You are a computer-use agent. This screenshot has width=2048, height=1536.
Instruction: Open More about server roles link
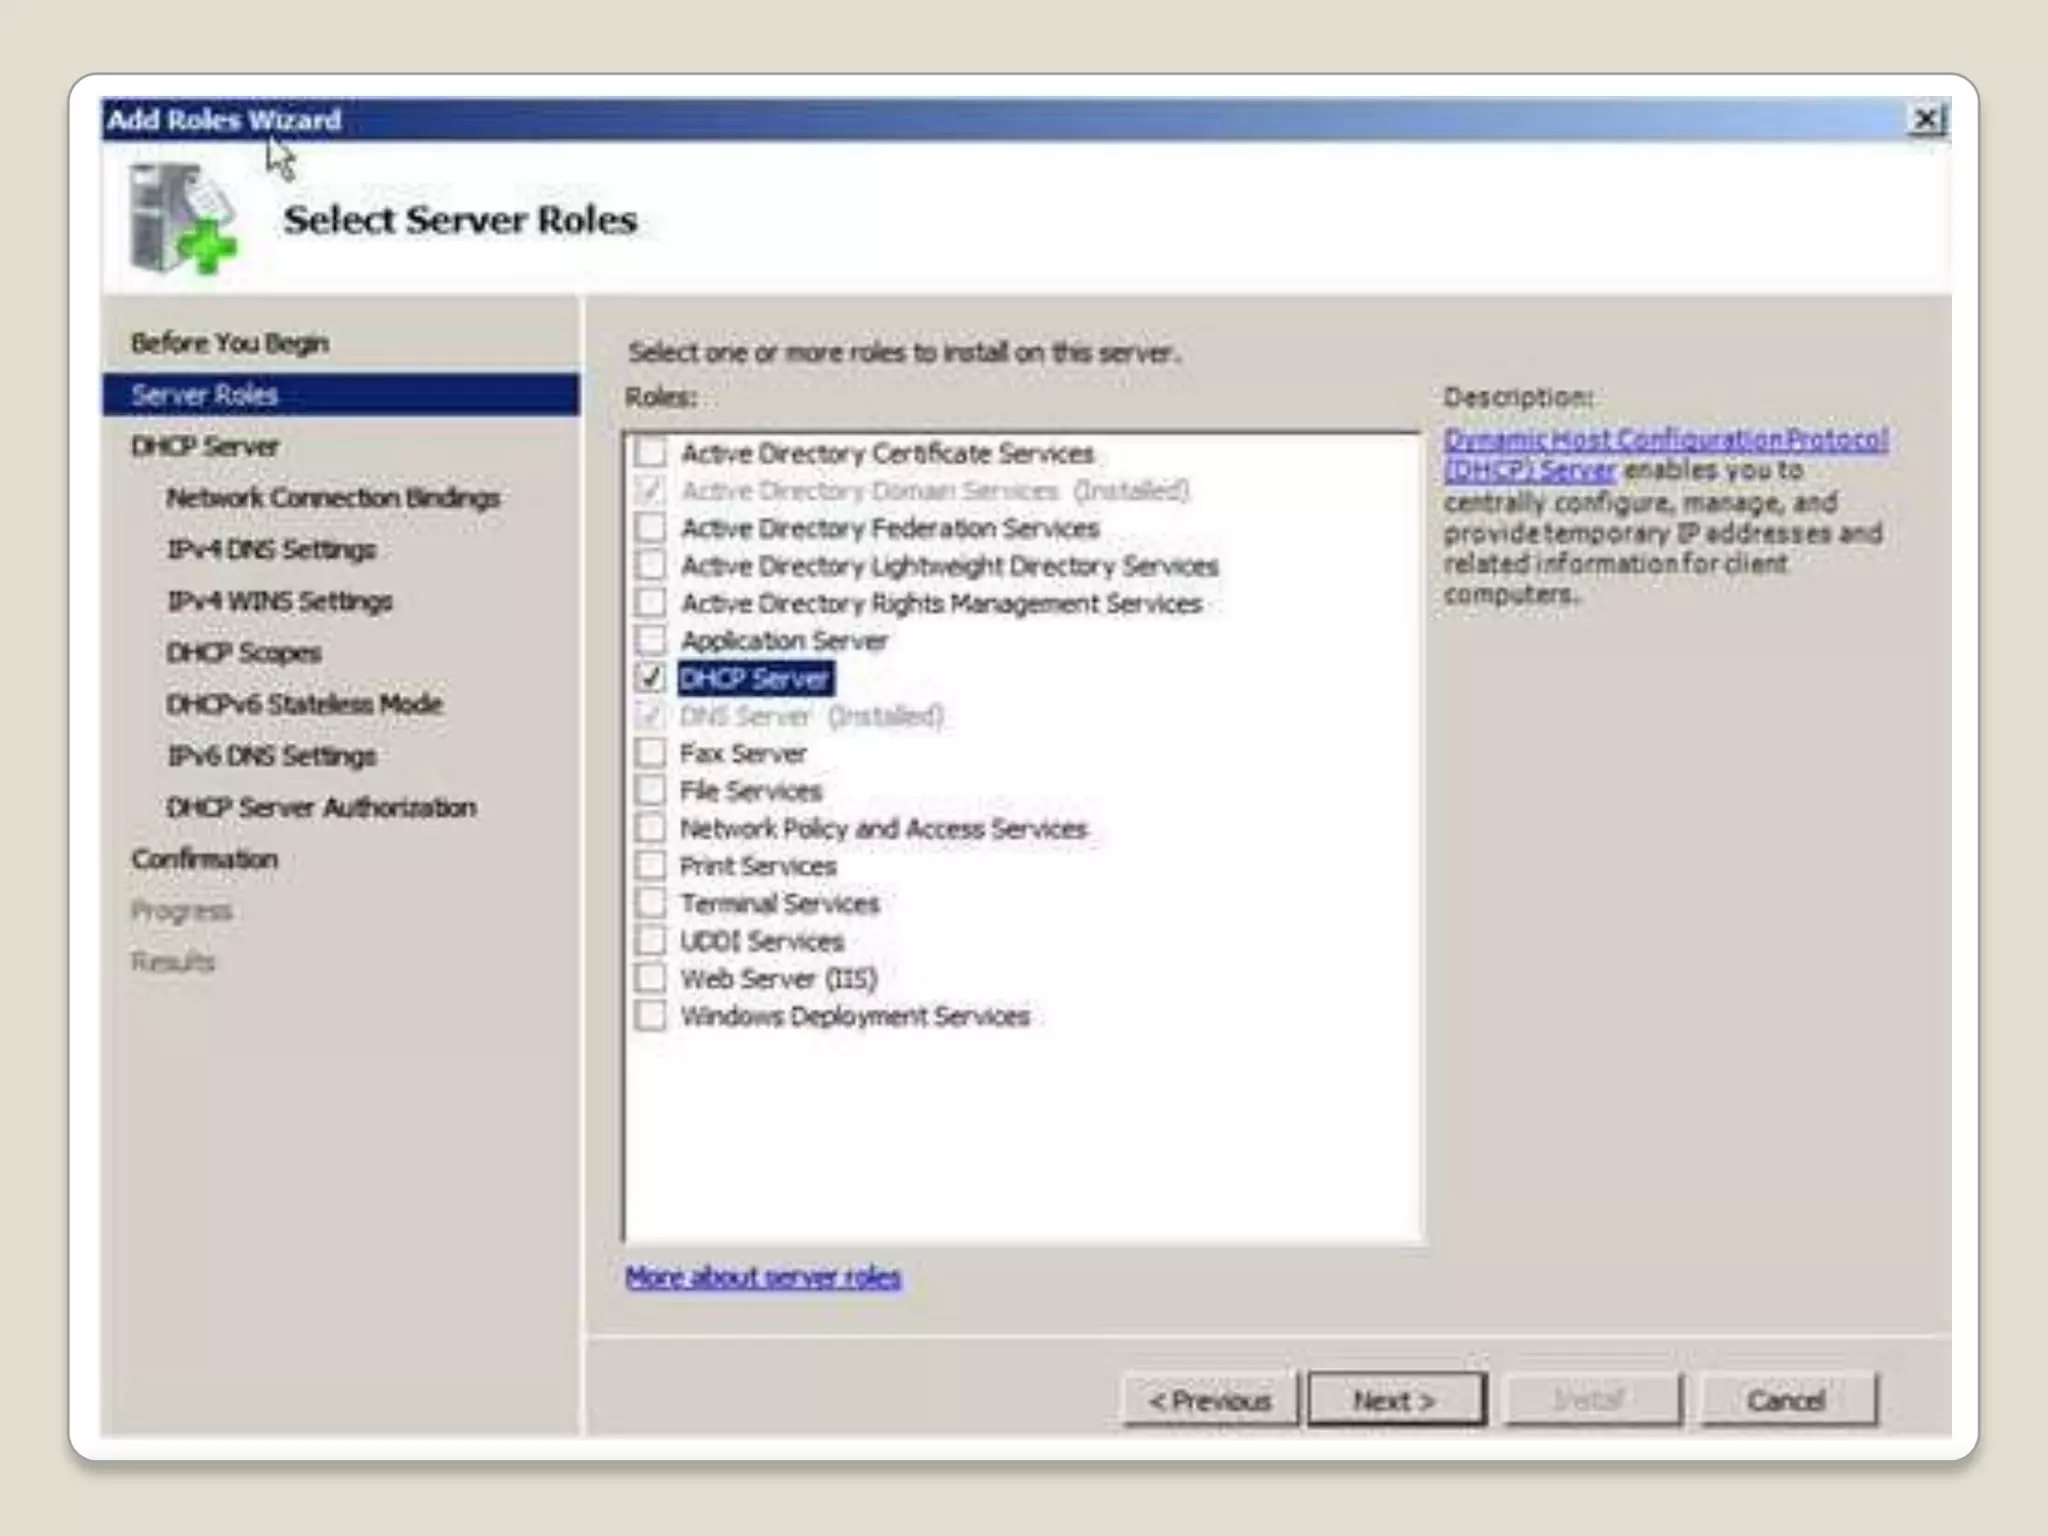click(763, 1277)
